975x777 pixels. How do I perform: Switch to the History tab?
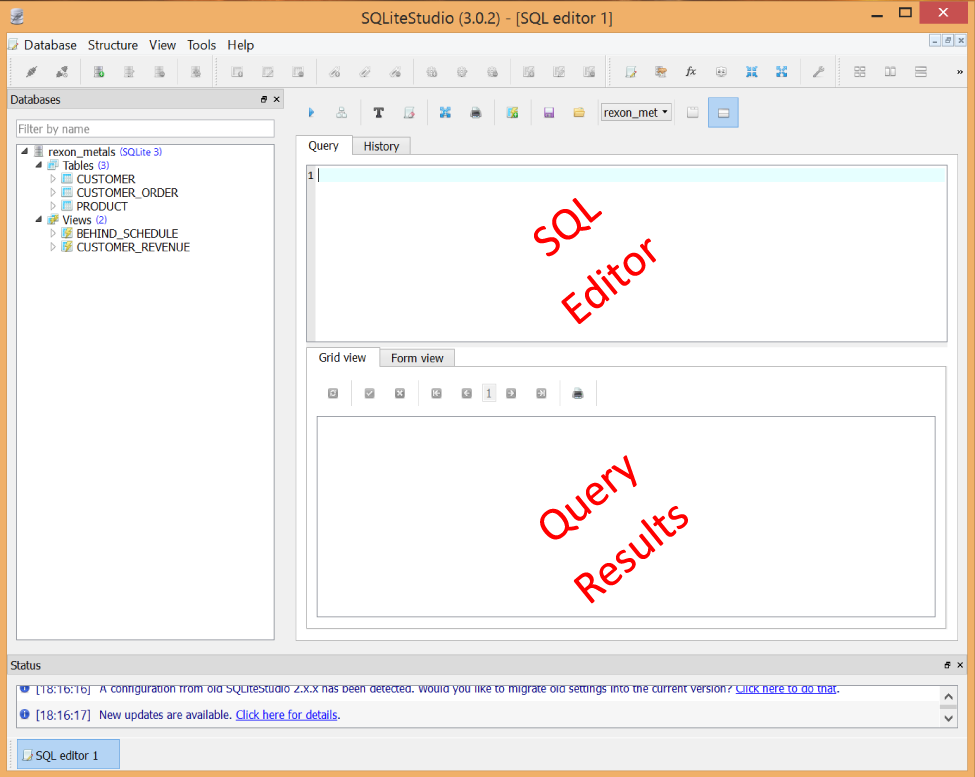coord(381,145)
